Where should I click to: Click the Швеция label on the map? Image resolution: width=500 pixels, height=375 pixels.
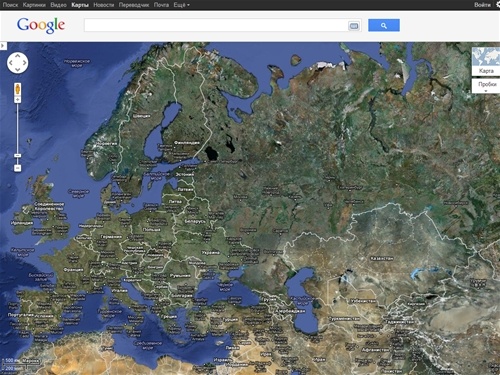tap(141, 116)
